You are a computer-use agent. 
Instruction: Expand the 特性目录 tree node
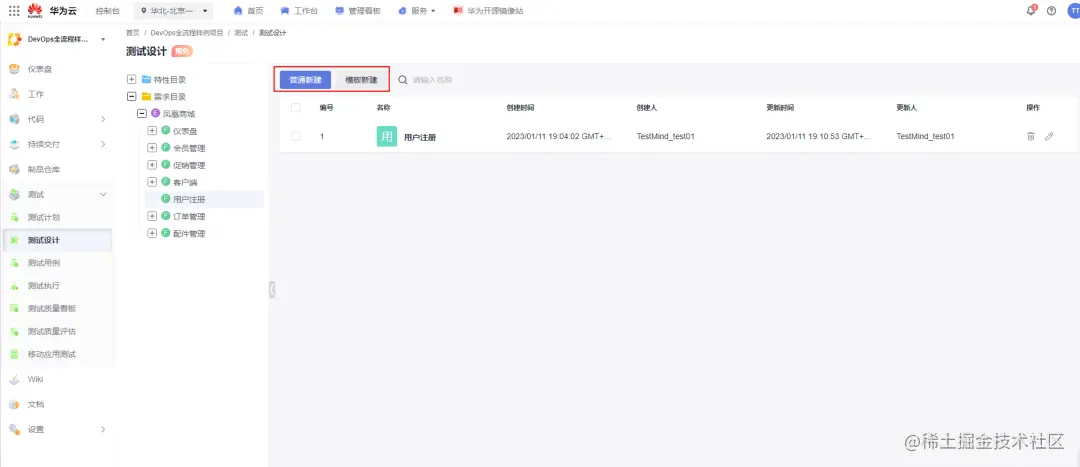[x=132, y=79]
